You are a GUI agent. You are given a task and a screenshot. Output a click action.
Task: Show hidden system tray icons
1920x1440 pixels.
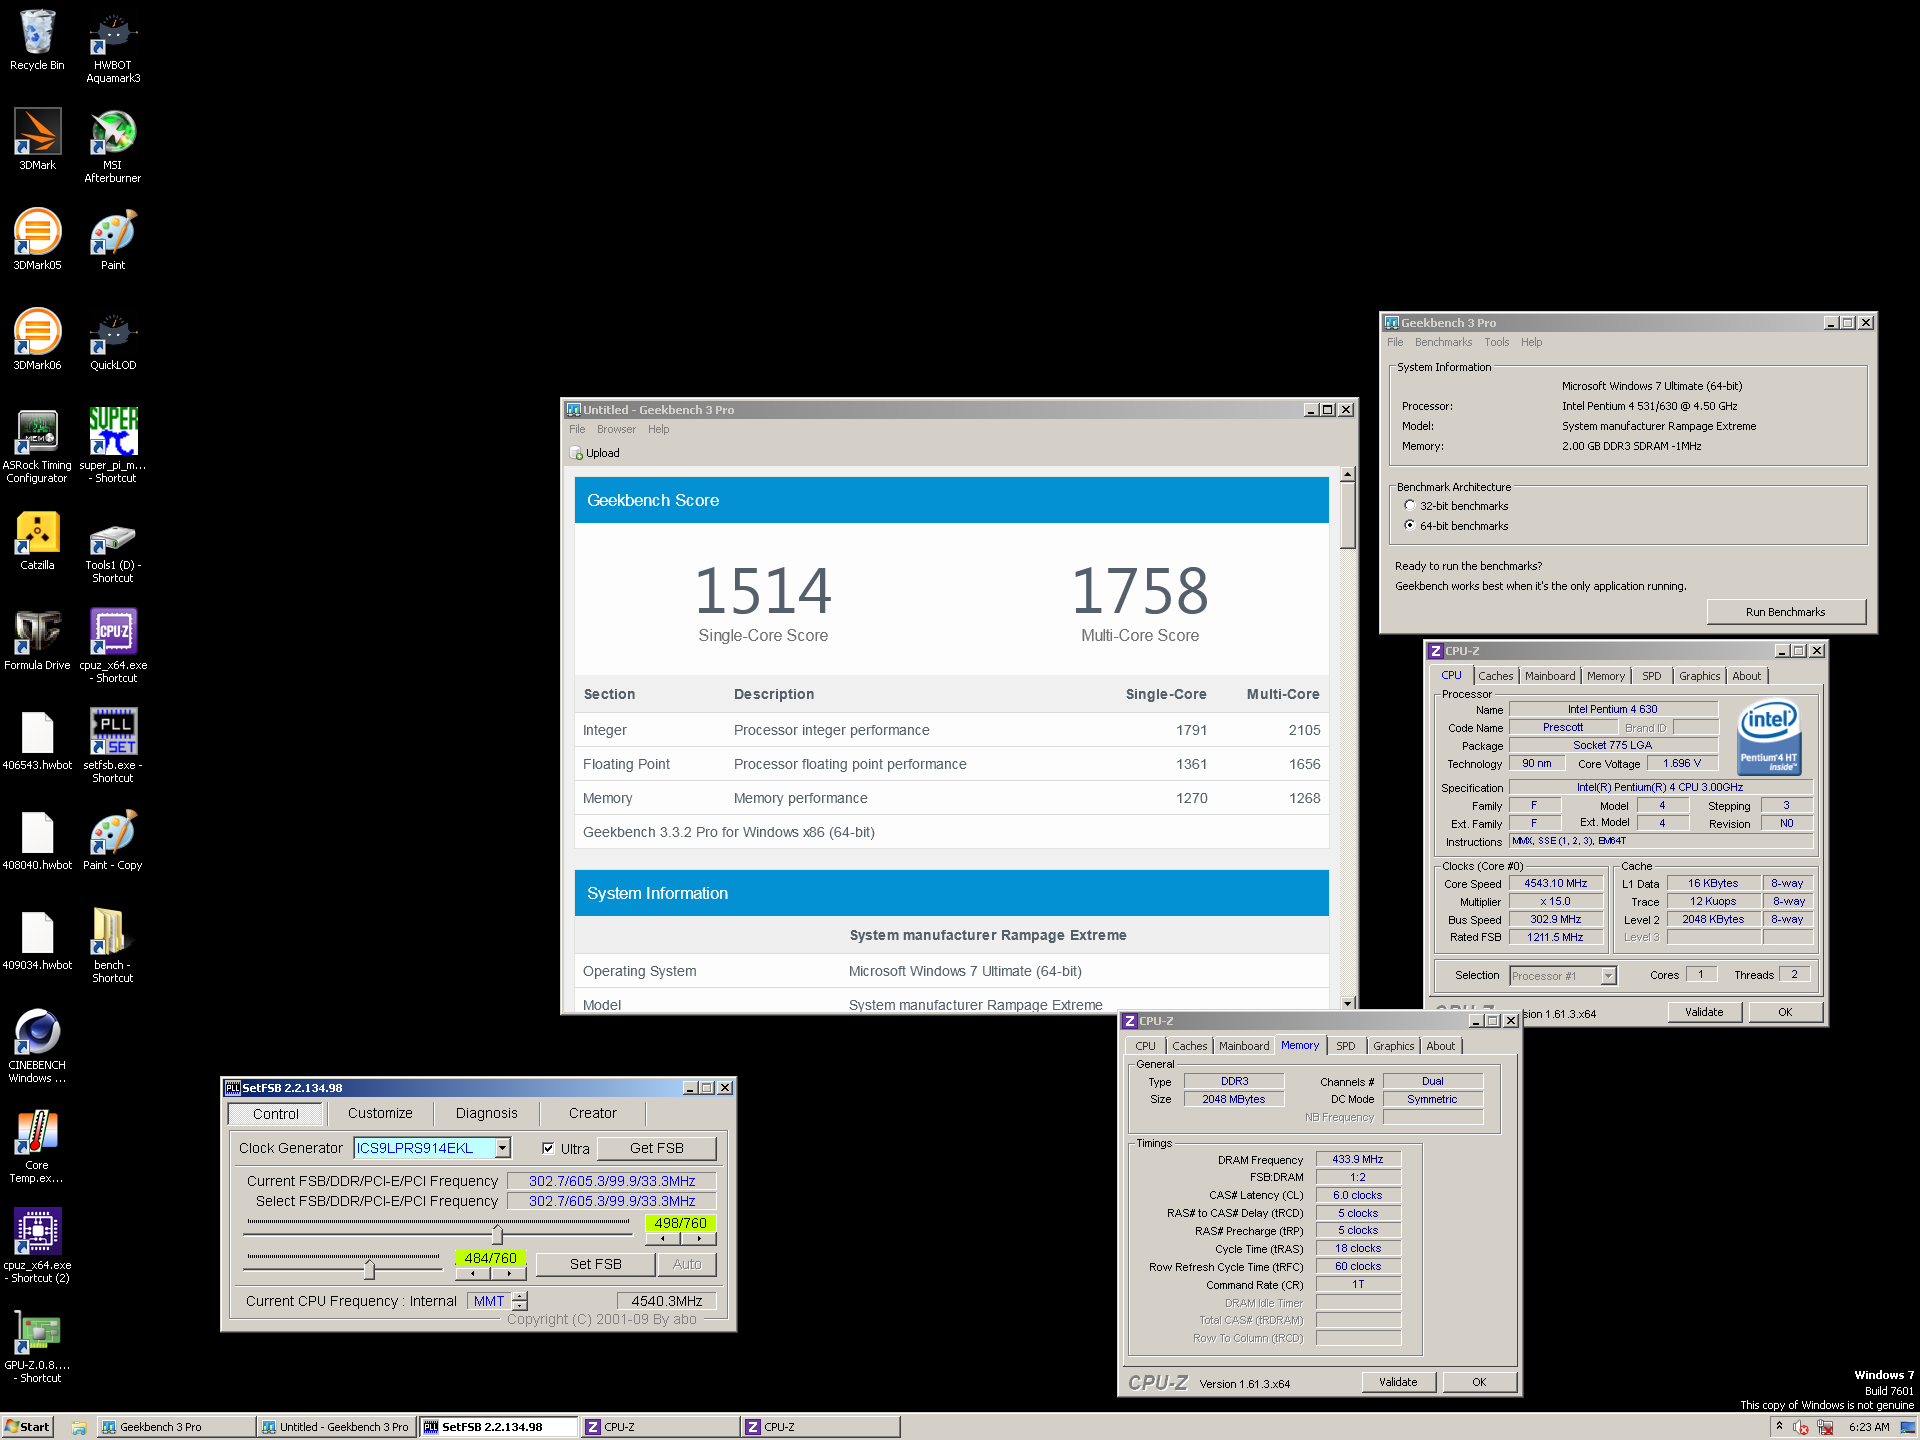[x=1779, y=1427]
